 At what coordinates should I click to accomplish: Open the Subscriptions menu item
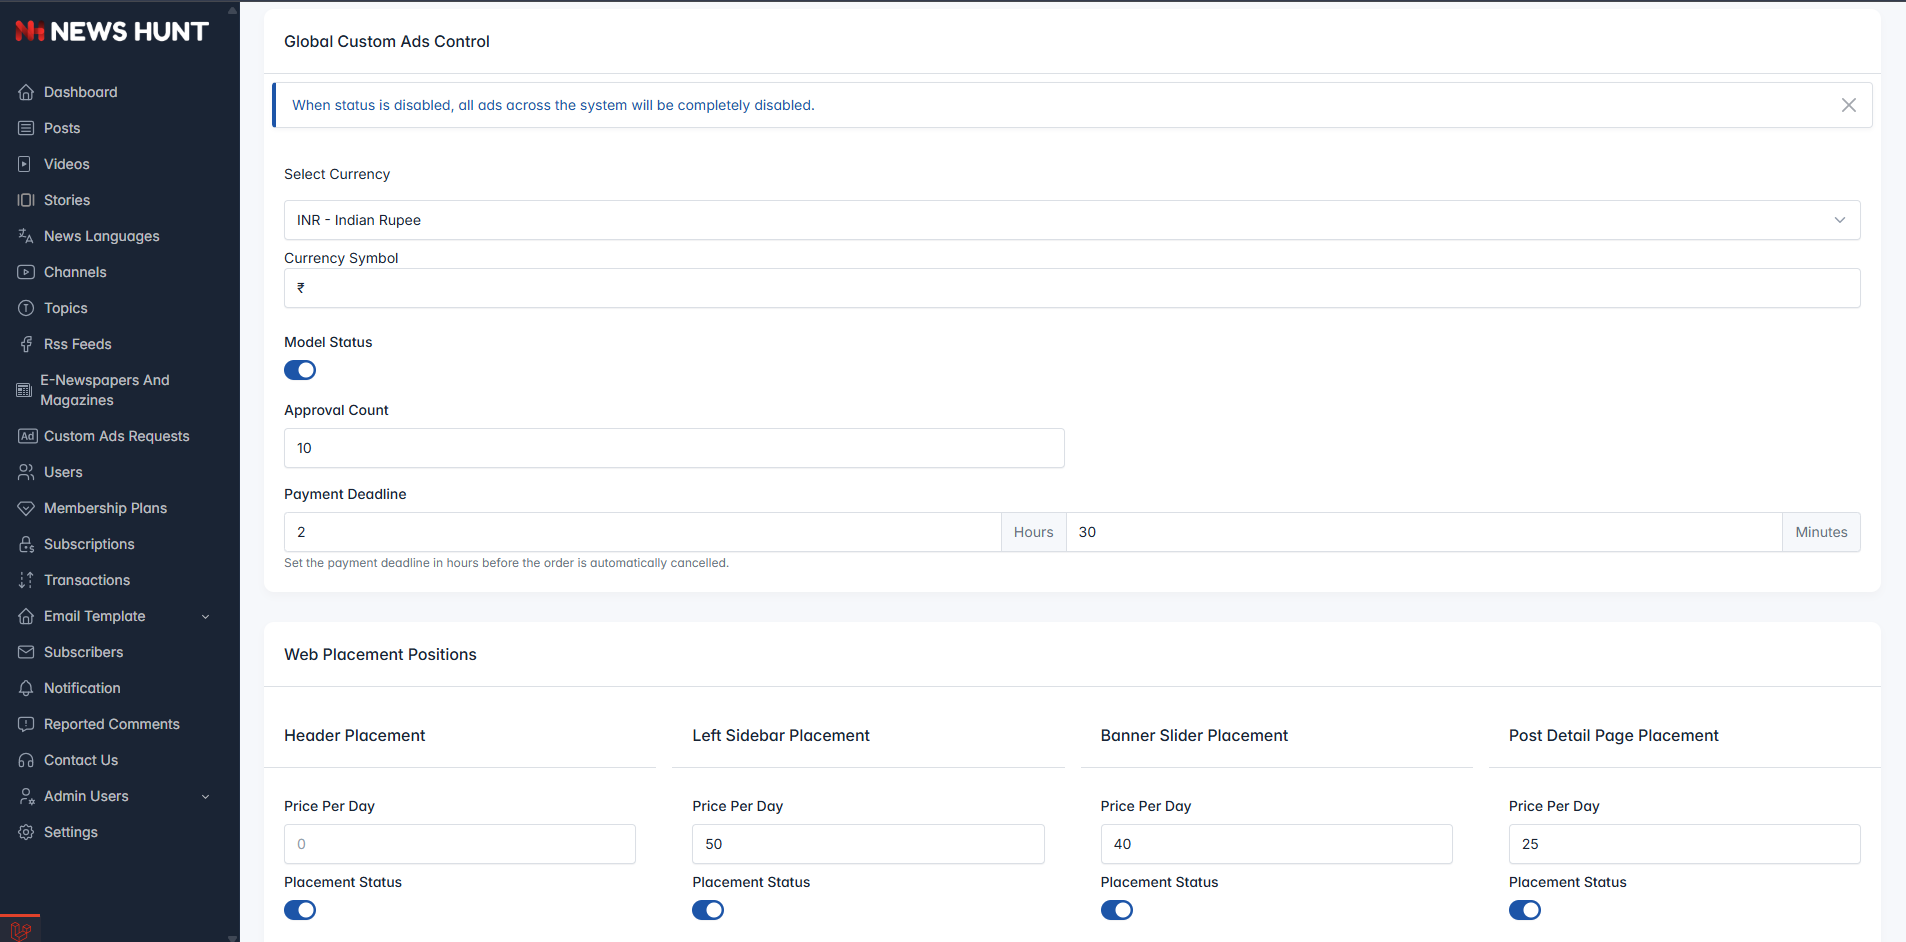point(89,544)
